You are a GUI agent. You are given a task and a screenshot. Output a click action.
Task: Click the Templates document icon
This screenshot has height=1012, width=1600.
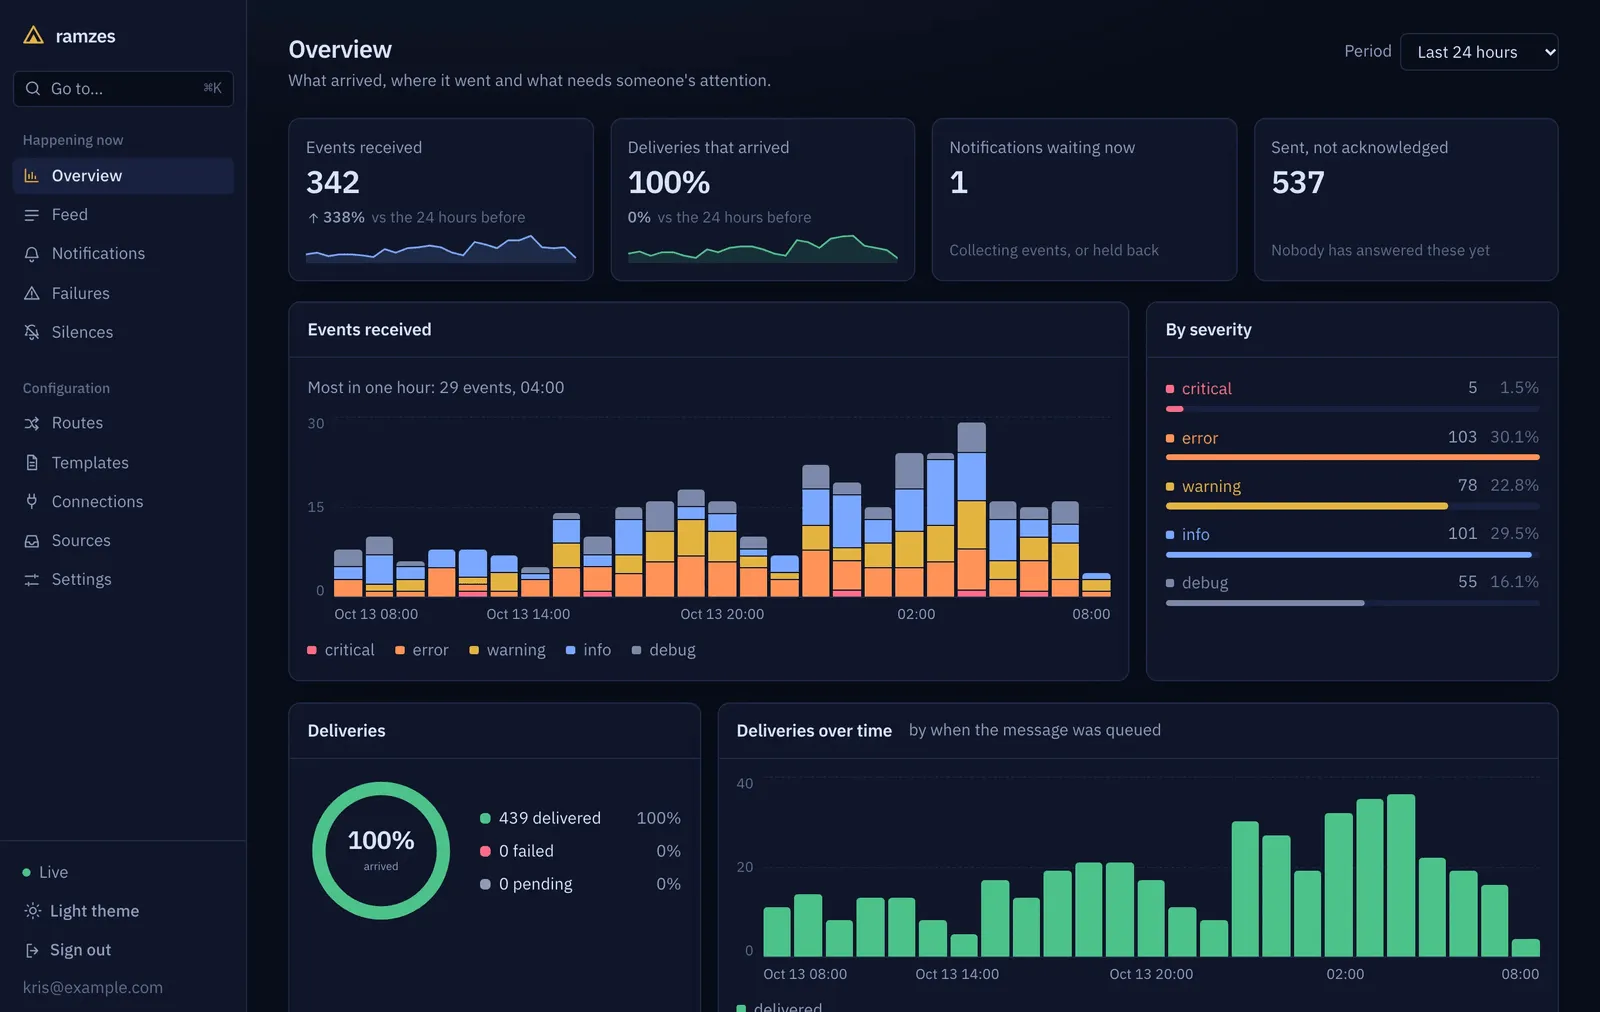[32, 463]
